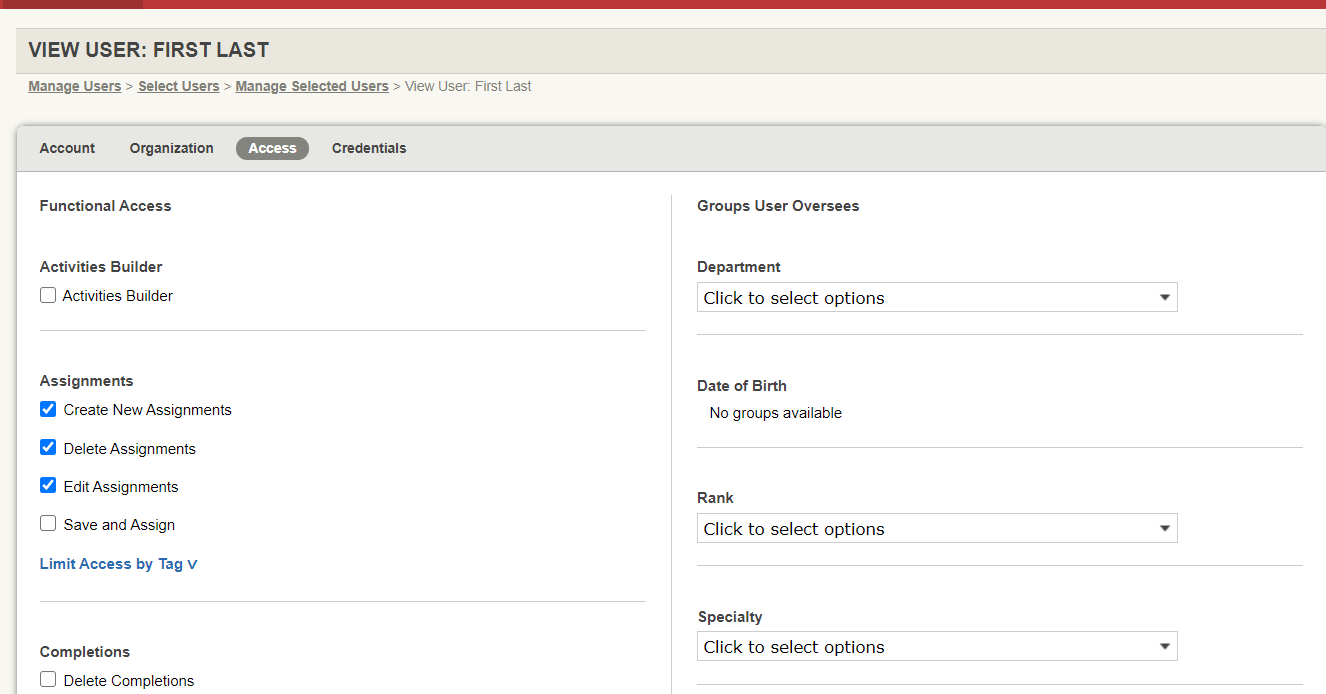Click the Groups User Oversees heading

coord(778,206)
